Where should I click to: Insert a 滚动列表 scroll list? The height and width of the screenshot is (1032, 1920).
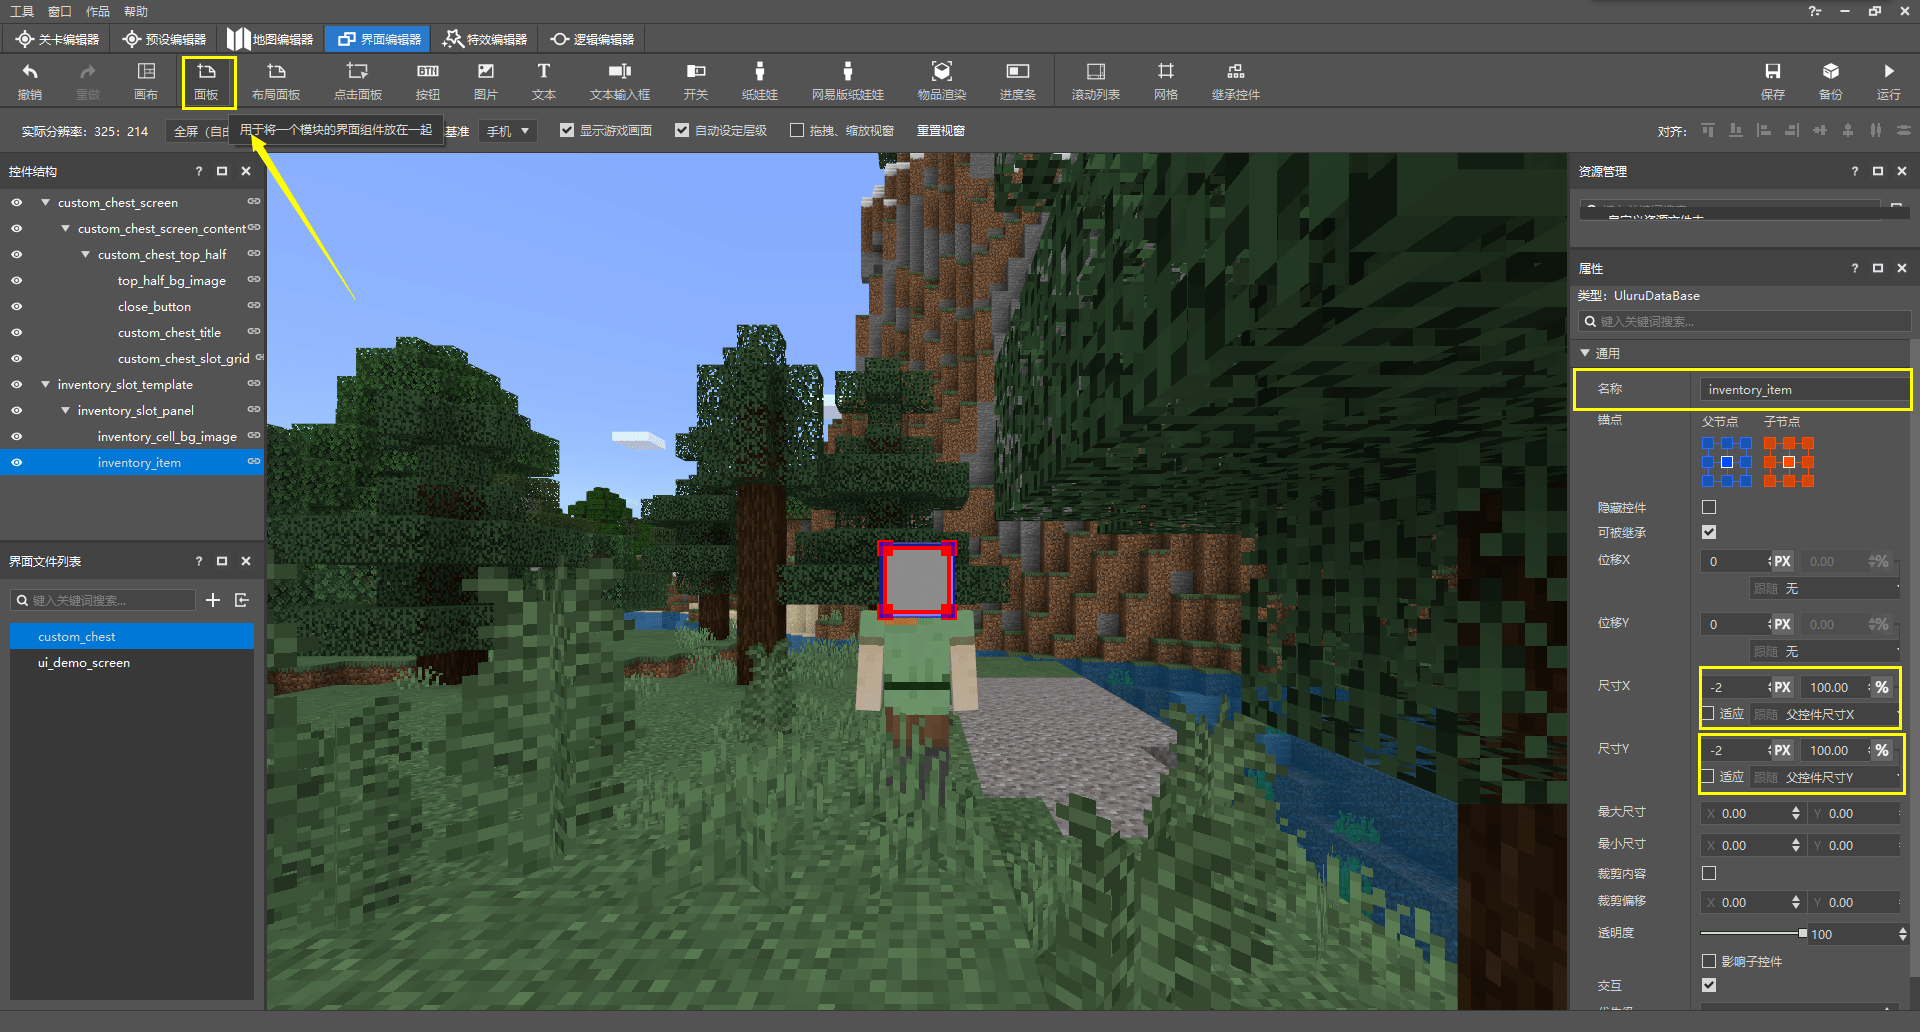point(1096,81)
